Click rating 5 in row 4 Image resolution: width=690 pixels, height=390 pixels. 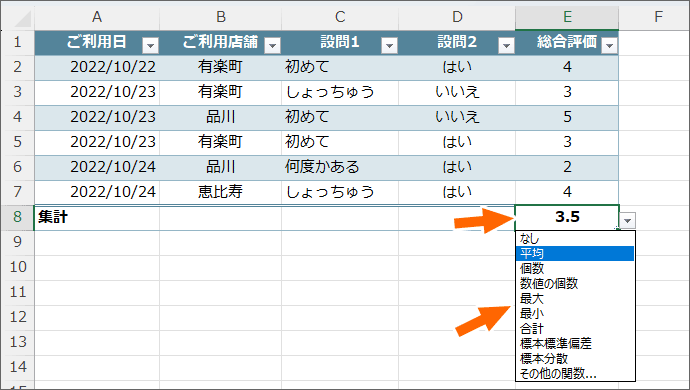tap(567, 117)
